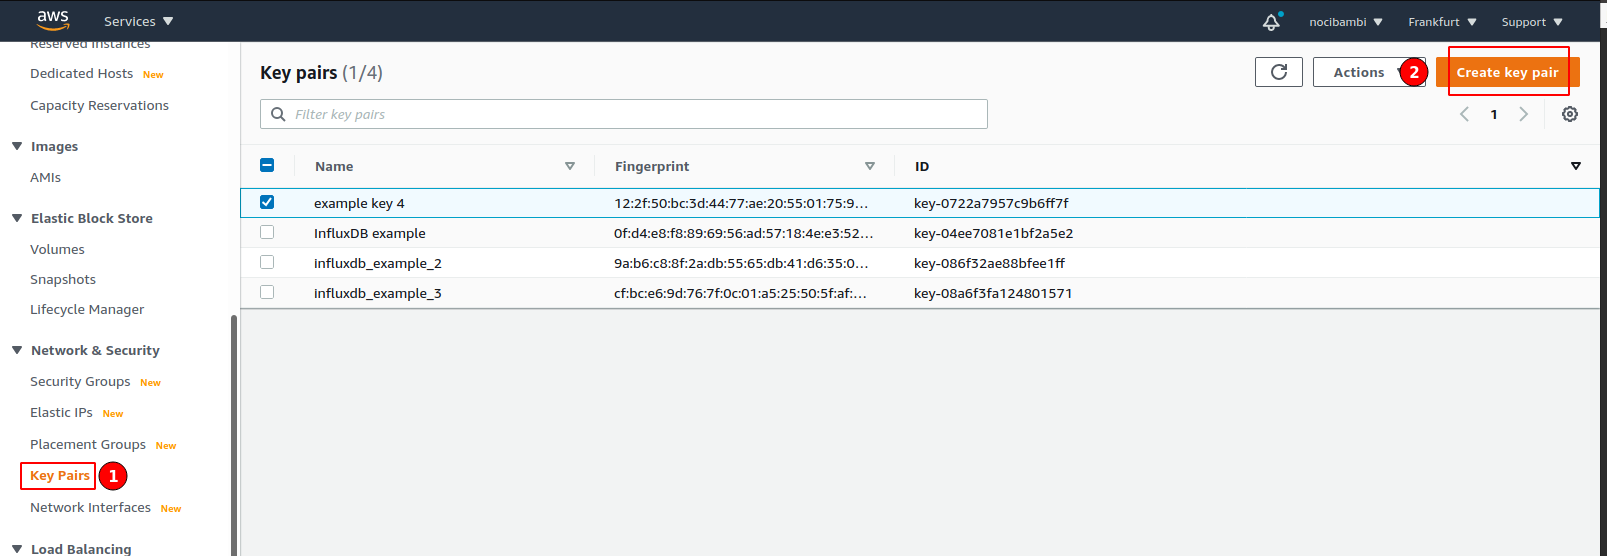Go to previous page arrow
1607x556 pixels.
1464,114
